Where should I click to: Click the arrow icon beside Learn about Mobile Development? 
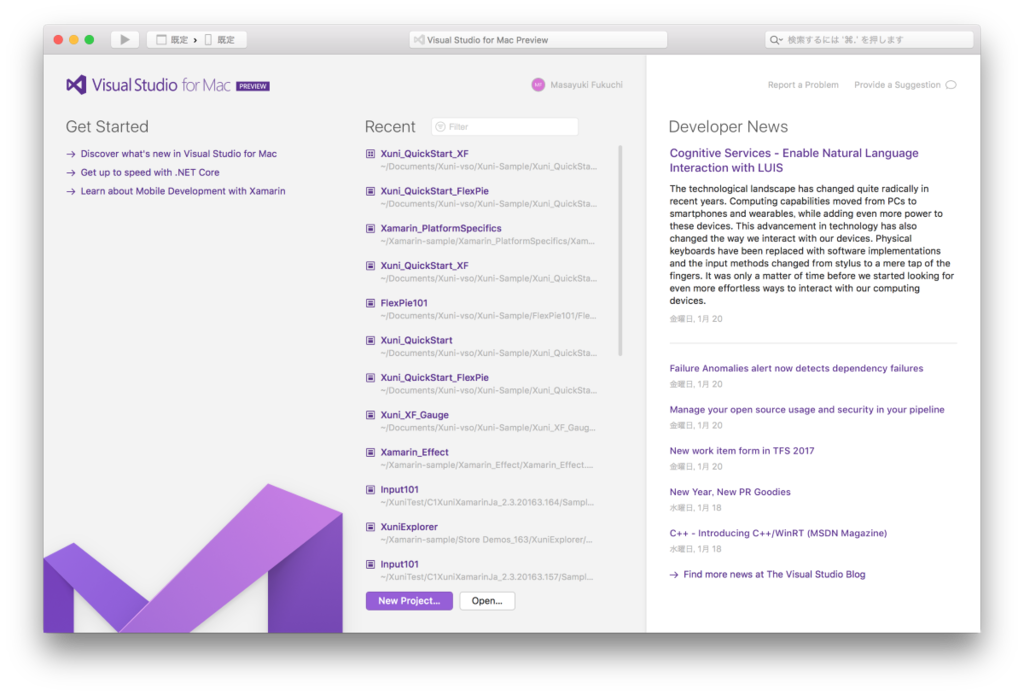point(71,191)
